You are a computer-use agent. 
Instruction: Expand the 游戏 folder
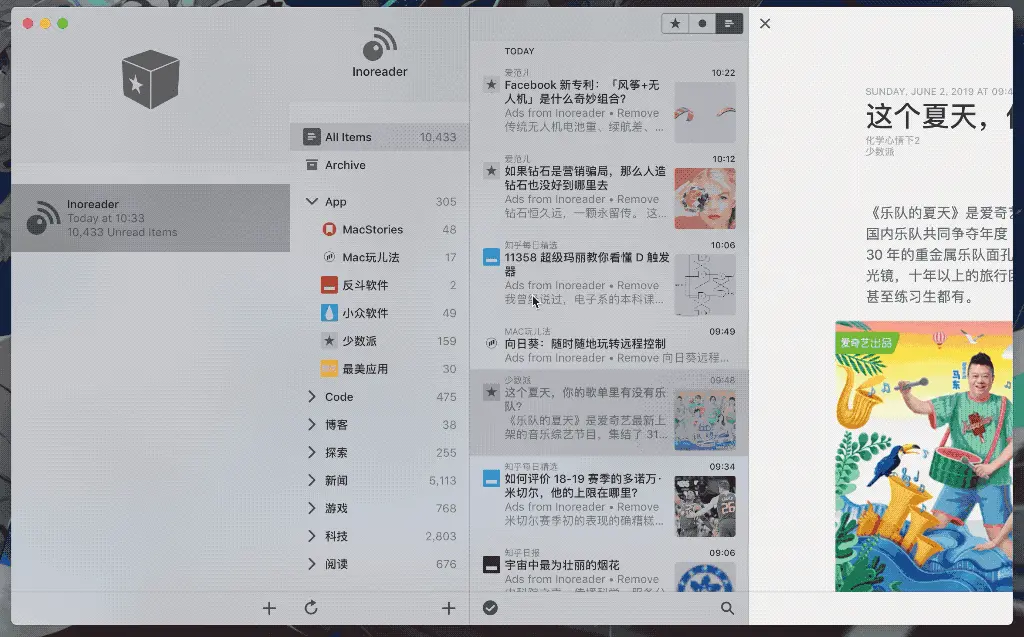[x=312, y=508]
